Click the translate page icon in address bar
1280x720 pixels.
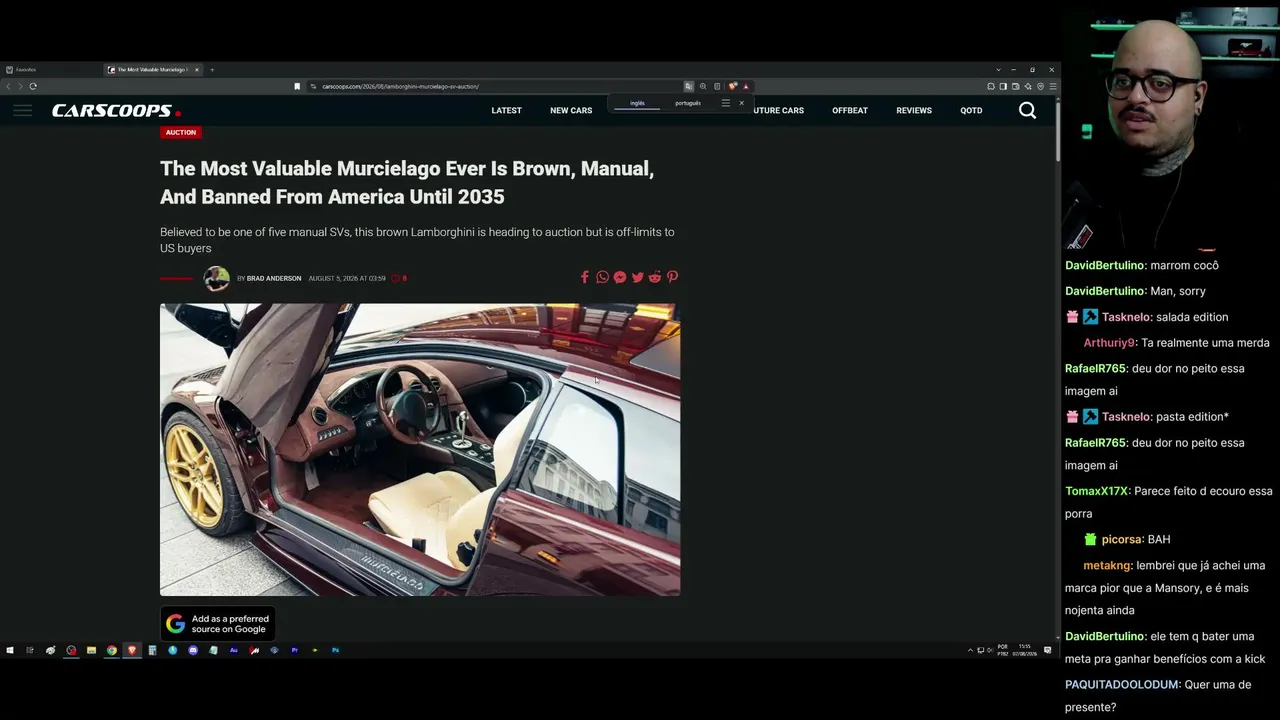point(688,86)
